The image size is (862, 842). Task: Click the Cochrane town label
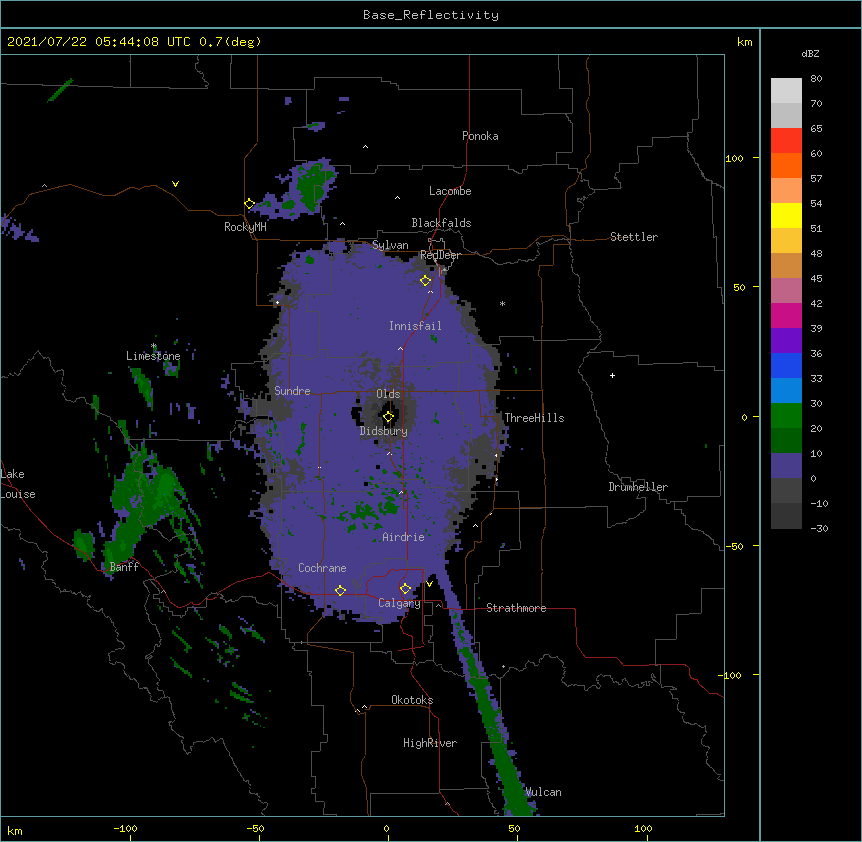[322, 568]
